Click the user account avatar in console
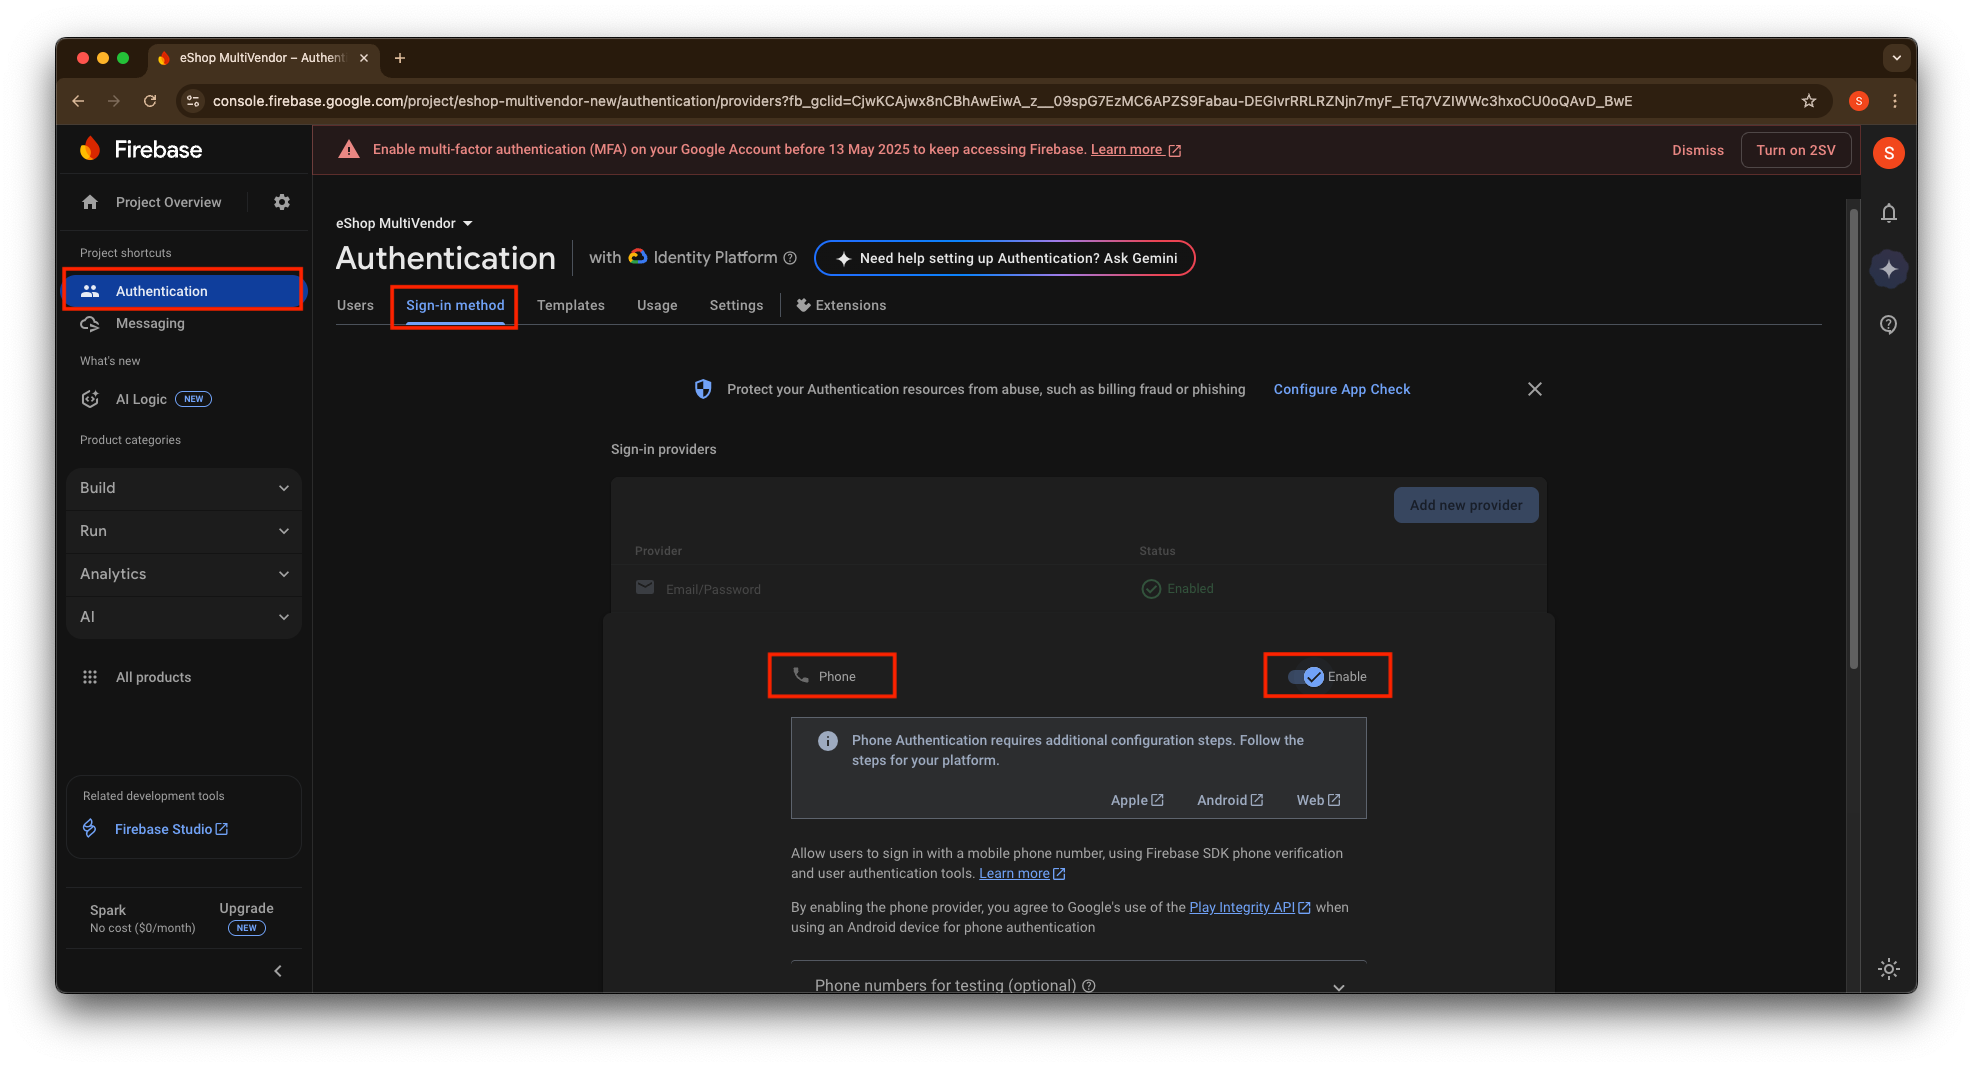Image resolution: width=1973 pixels, height=1067 pixels. point(1888,152)
